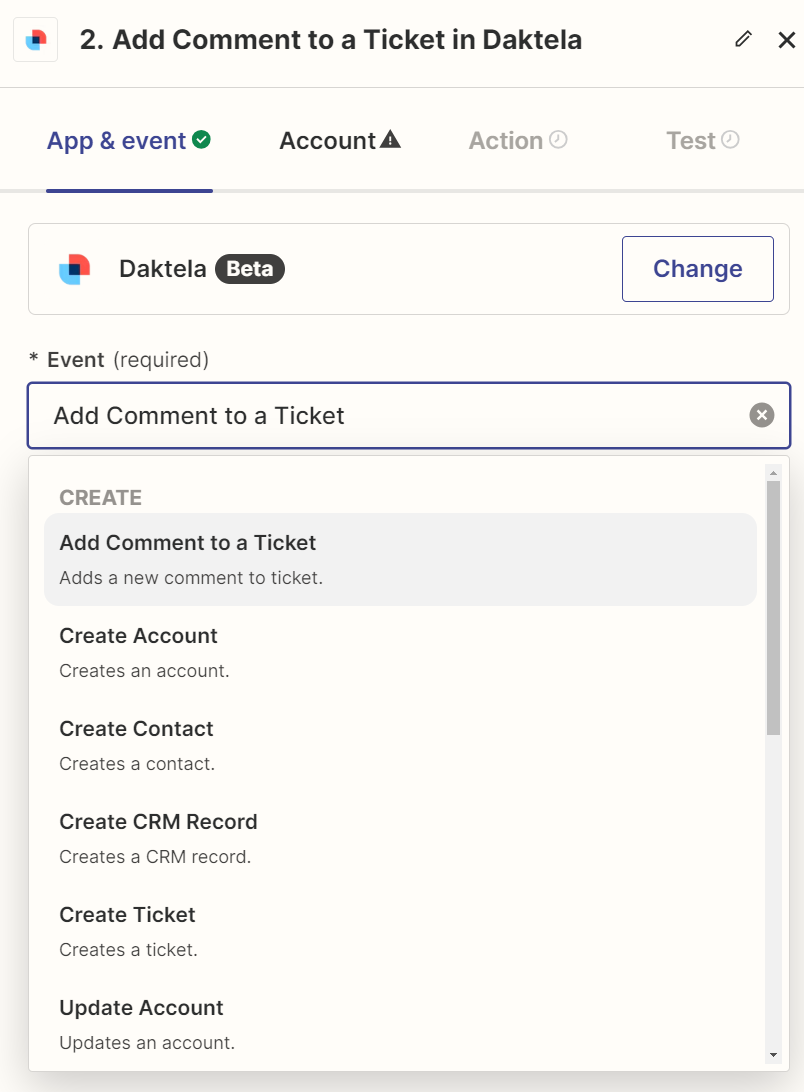Click the Beta badge next to Daktela
804x1092 pixels.
(250, 269)
